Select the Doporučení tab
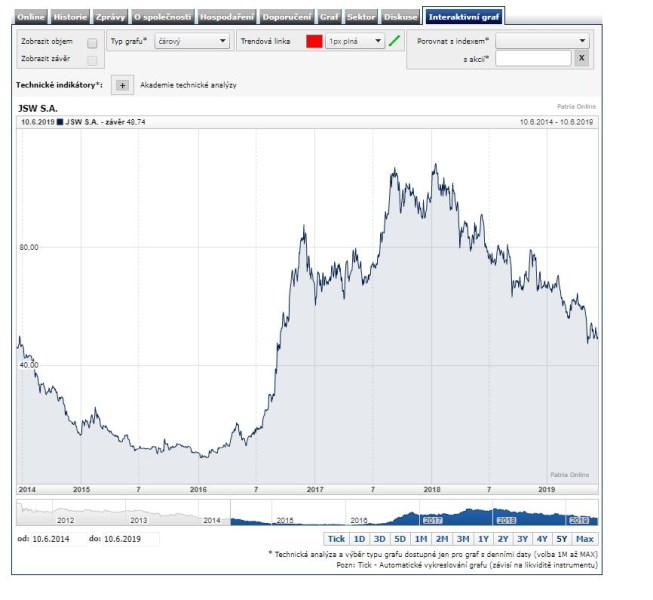The width and height of the screenshot is (653, 600). pyautogui.click(x=286, y=17)
